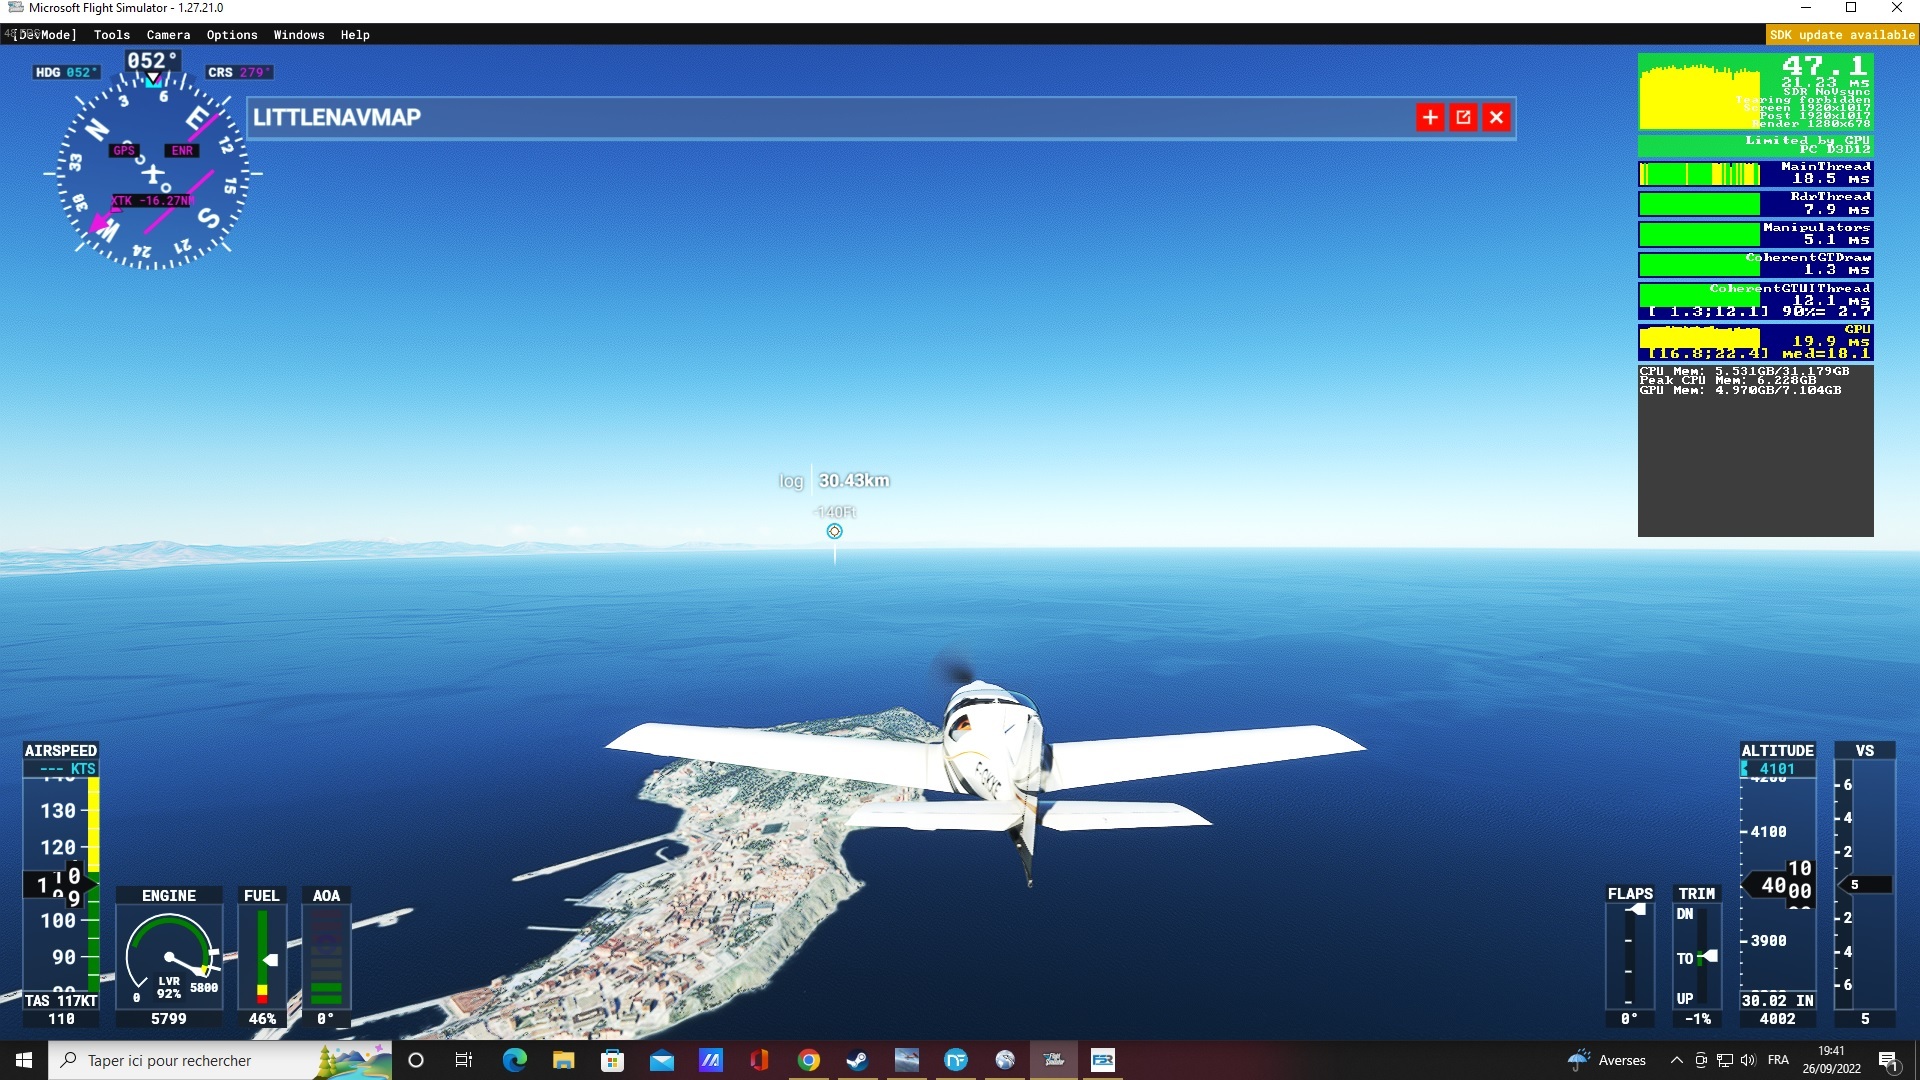1920x1080 pixels.
Task: Open the Help menu
Action: click(355, 35)
